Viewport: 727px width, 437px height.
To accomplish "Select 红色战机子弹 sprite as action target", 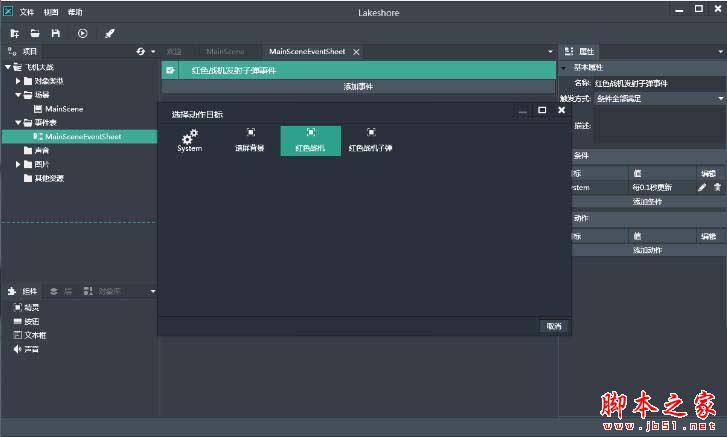I will click(x=370, y=141).
